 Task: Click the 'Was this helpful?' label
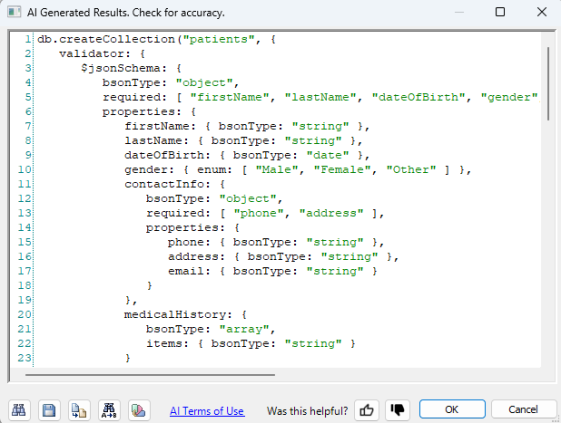pos(307,411)
